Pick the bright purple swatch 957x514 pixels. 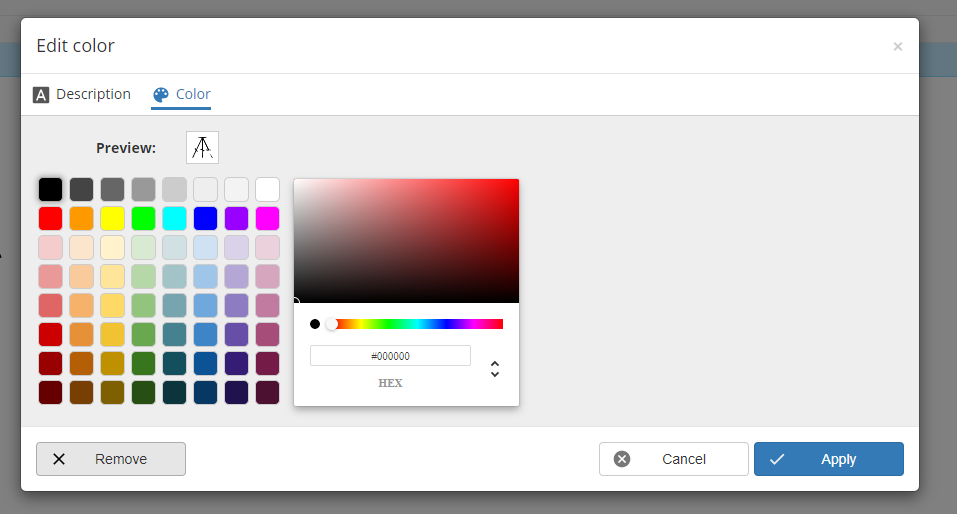[x=236, y=219]
